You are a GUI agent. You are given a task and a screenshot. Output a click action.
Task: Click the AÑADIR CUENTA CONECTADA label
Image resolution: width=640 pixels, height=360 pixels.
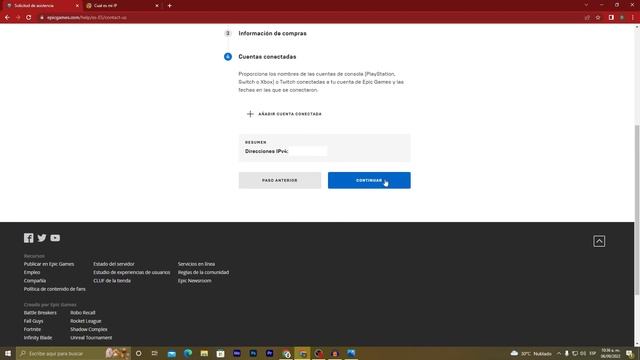290,114
